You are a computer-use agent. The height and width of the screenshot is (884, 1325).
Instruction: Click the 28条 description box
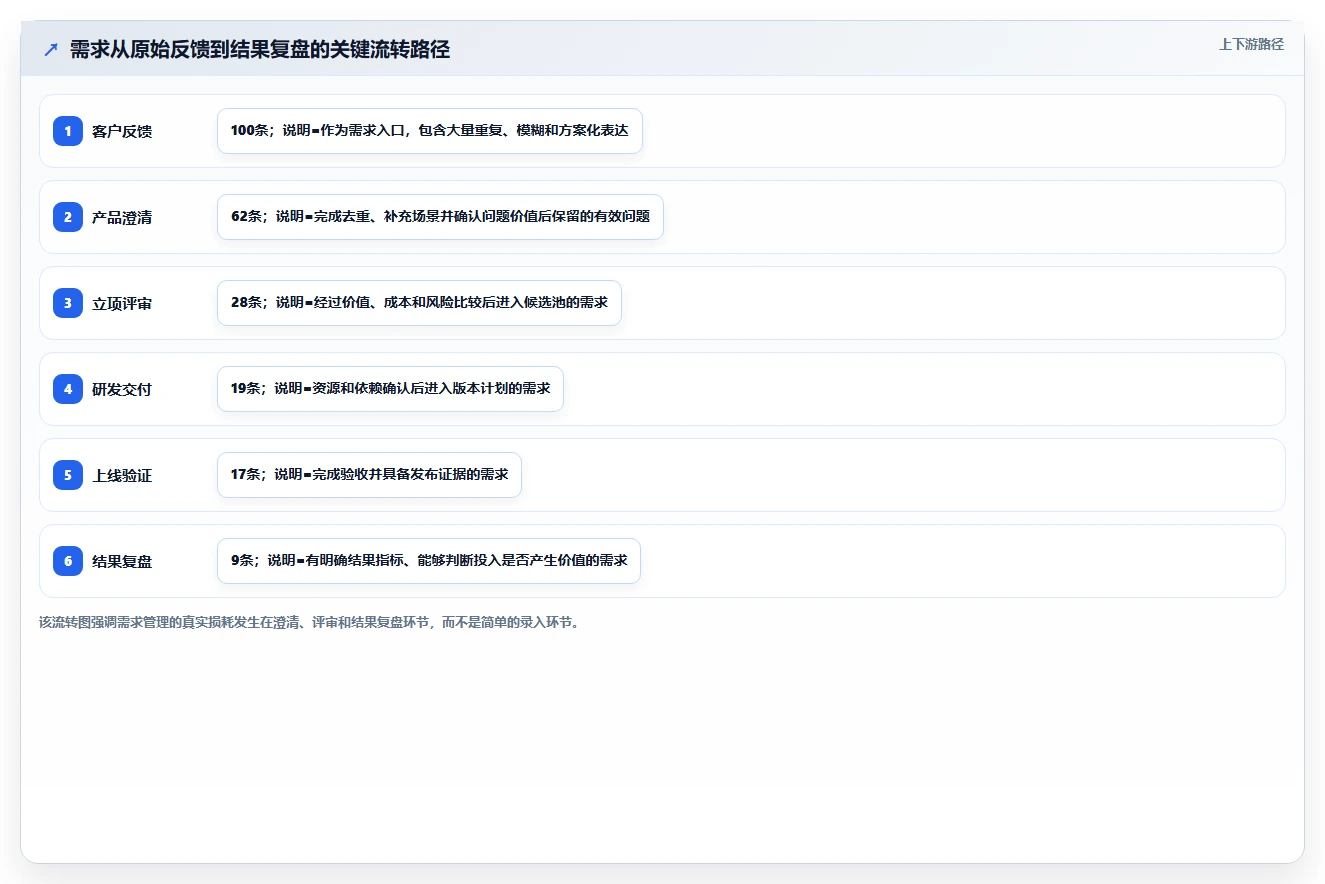[419, 303]
